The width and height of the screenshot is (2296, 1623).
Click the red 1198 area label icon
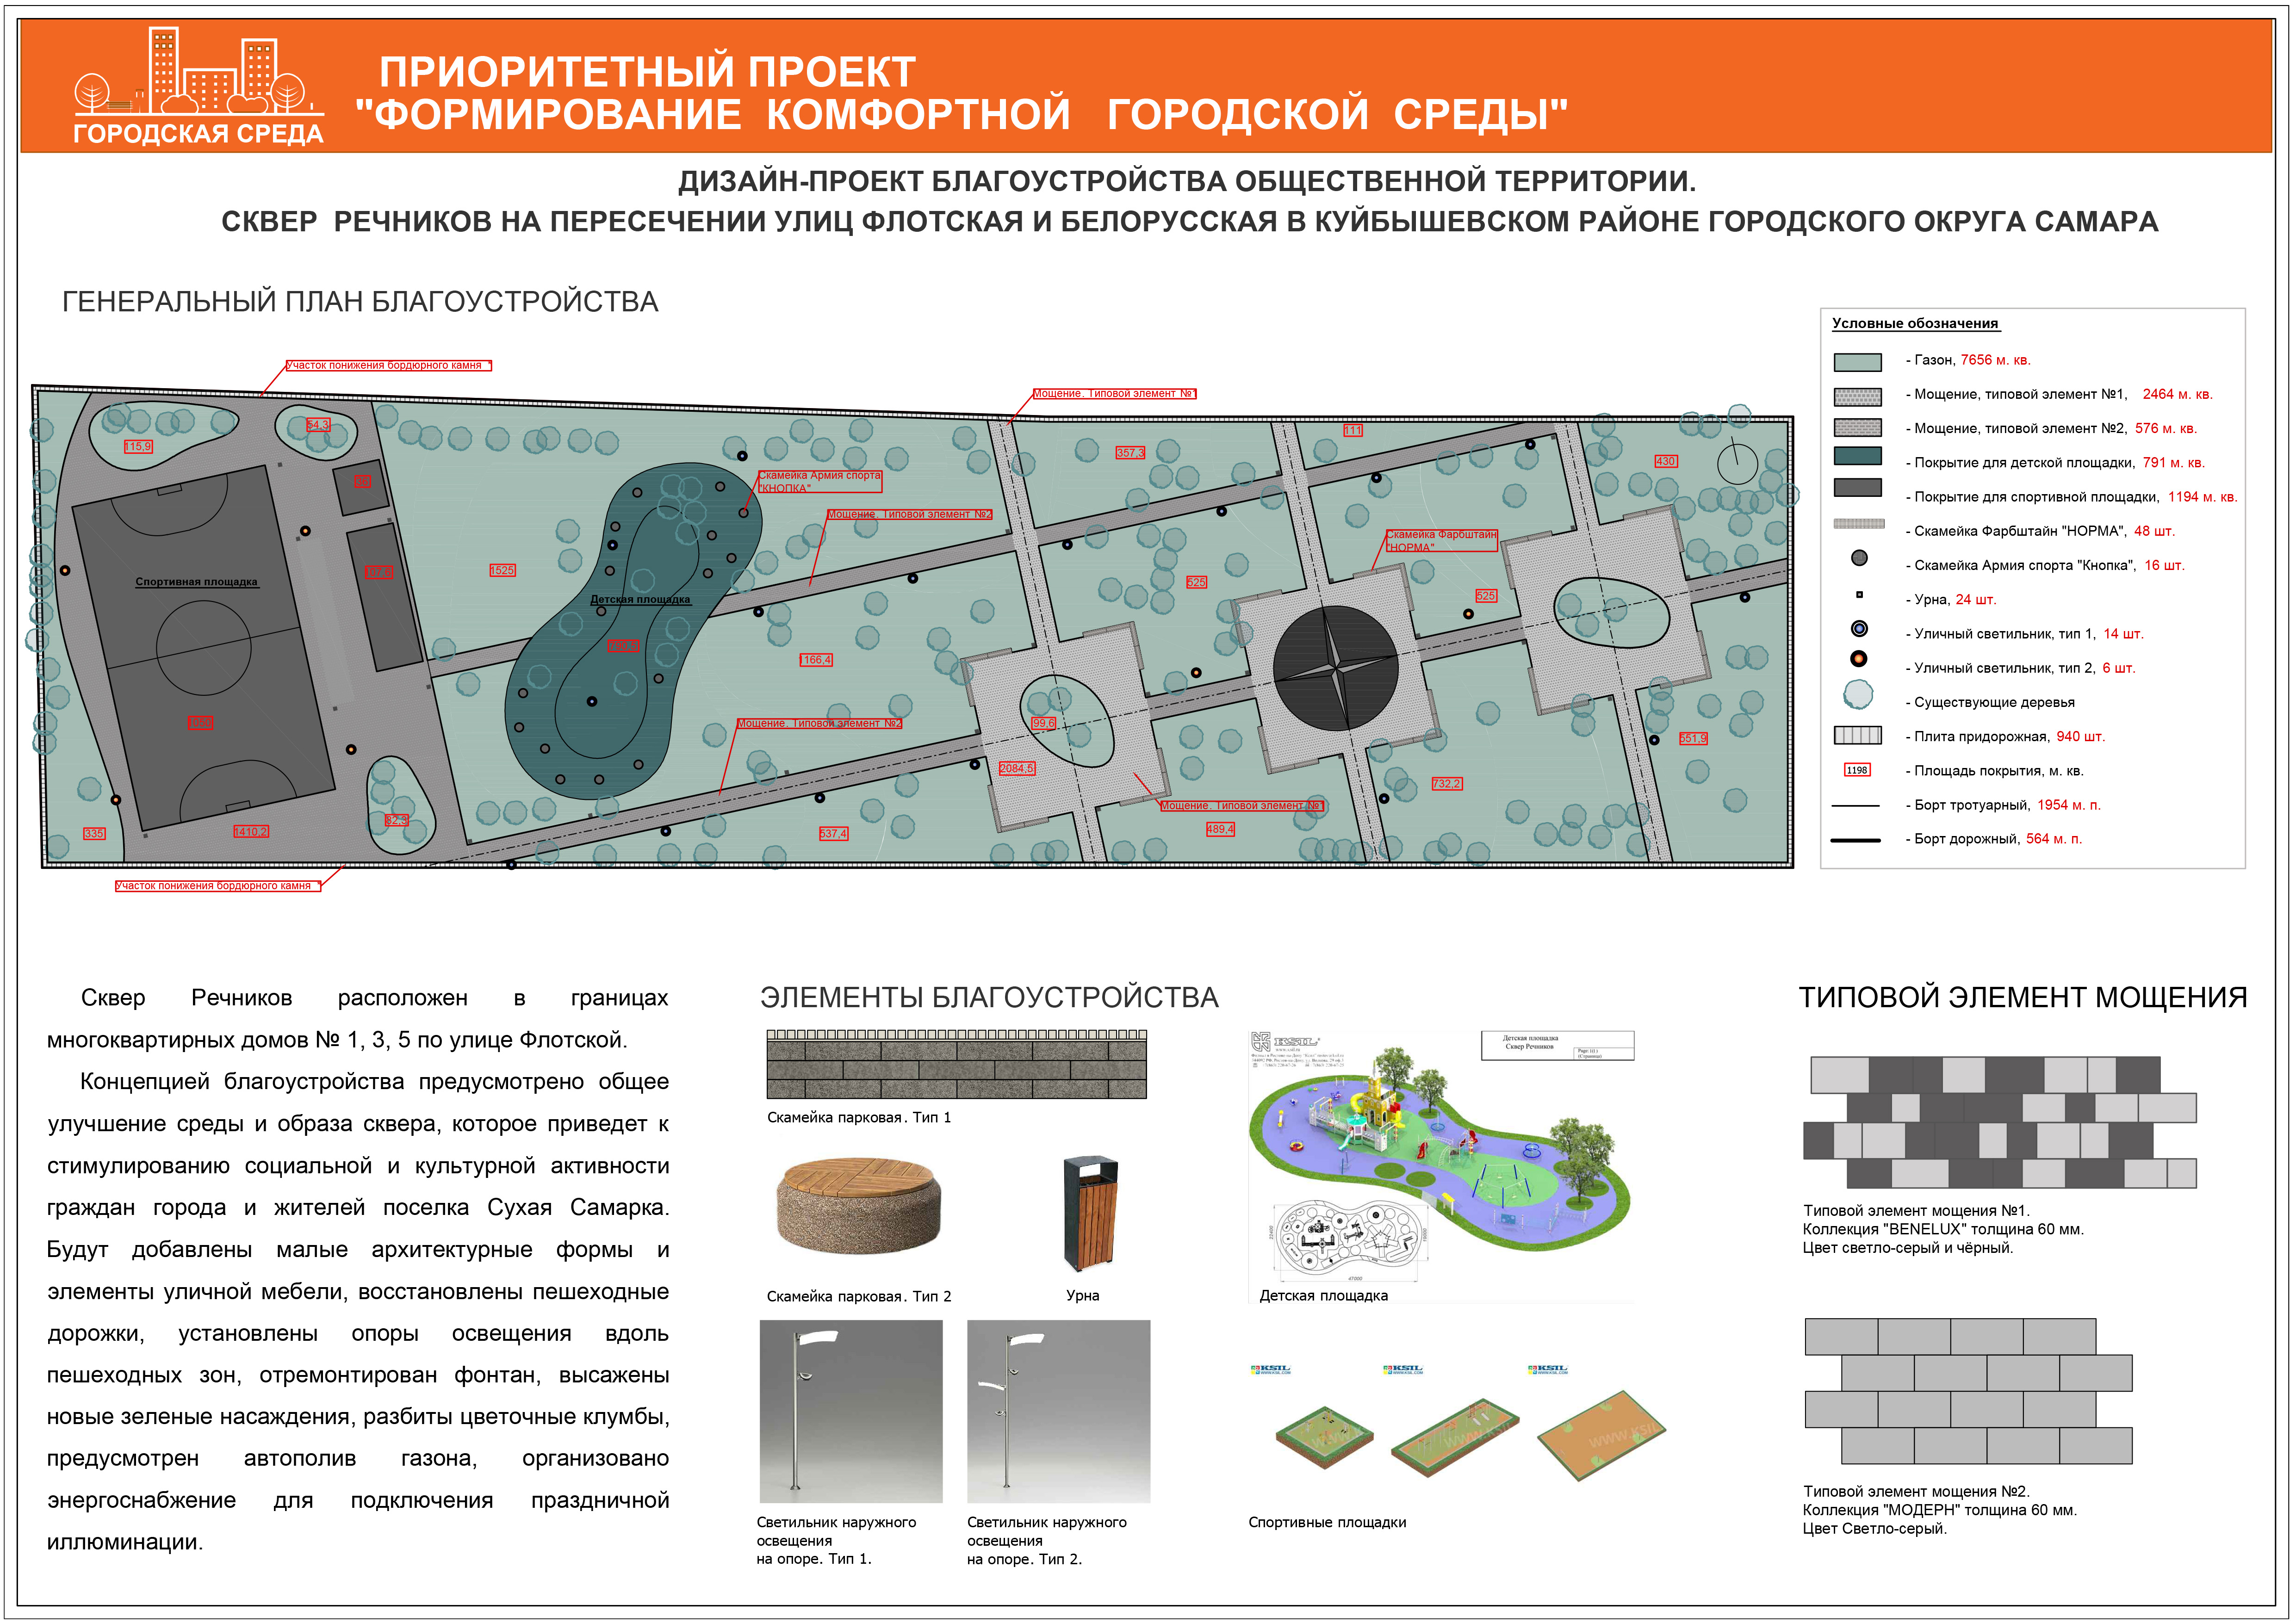pyautogui.click(x=1857, y=770)
